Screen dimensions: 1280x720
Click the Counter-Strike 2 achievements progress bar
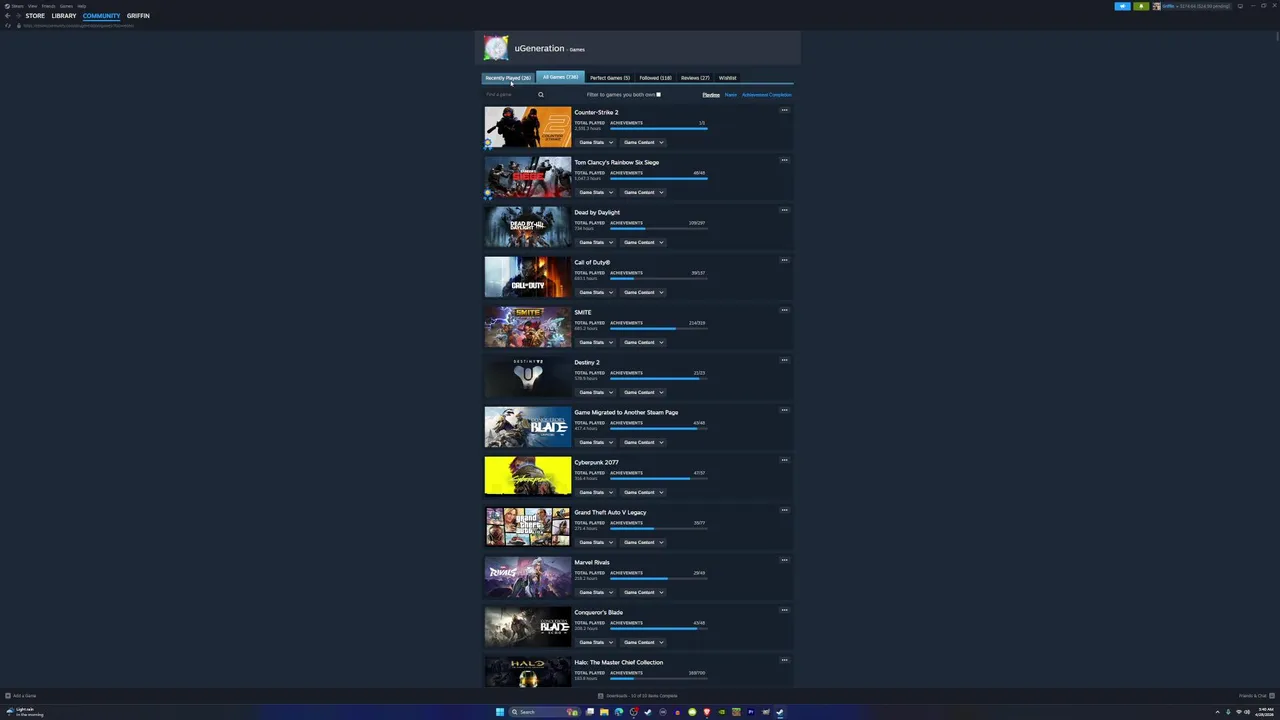click(659, 129)
